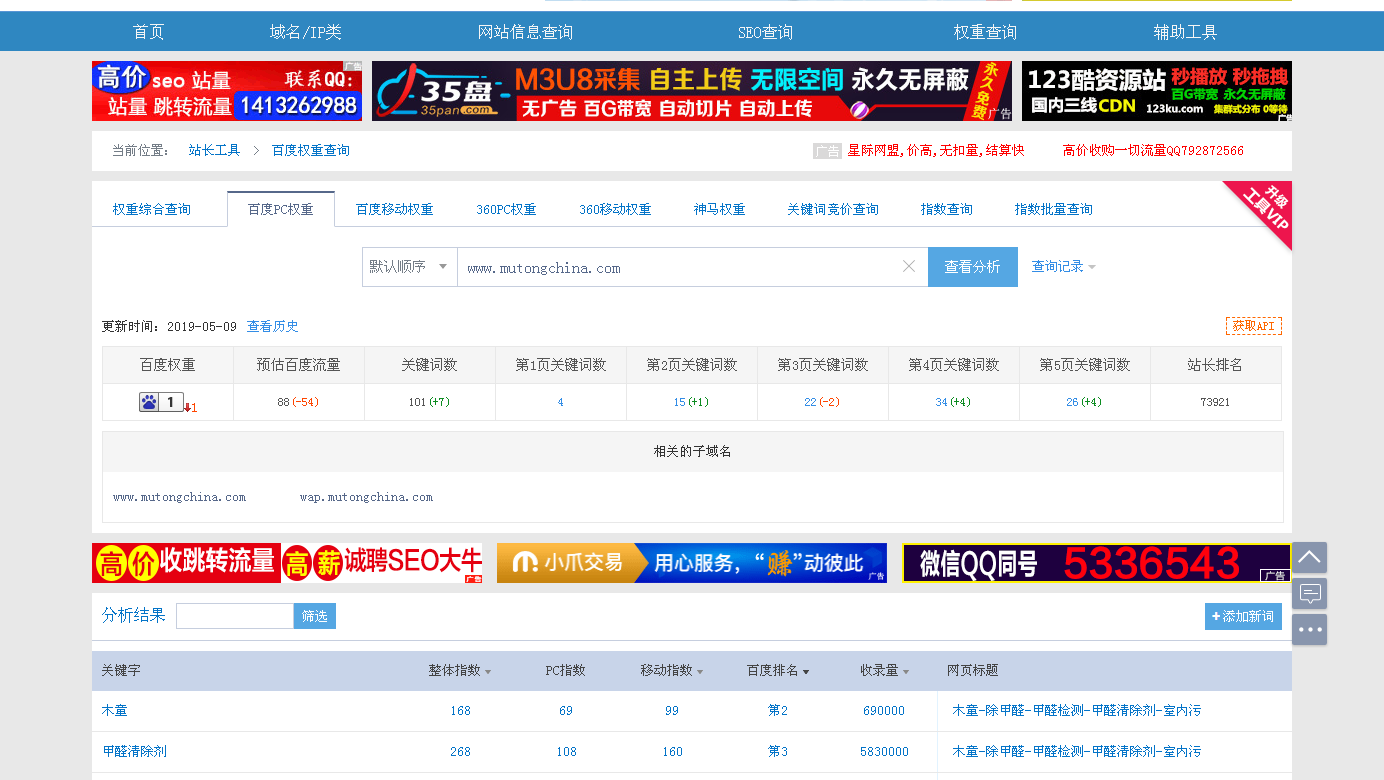Click 第5页关键词数 value 26
Screen dimensions: 1384x780
coord(1072,402)
